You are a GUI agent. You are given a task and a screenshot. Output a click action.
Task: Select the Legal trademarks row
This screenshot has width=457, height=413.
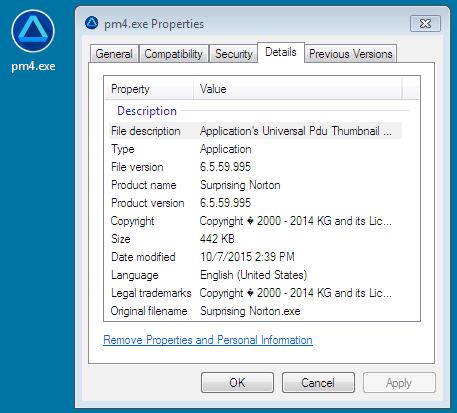click(255, 293)
